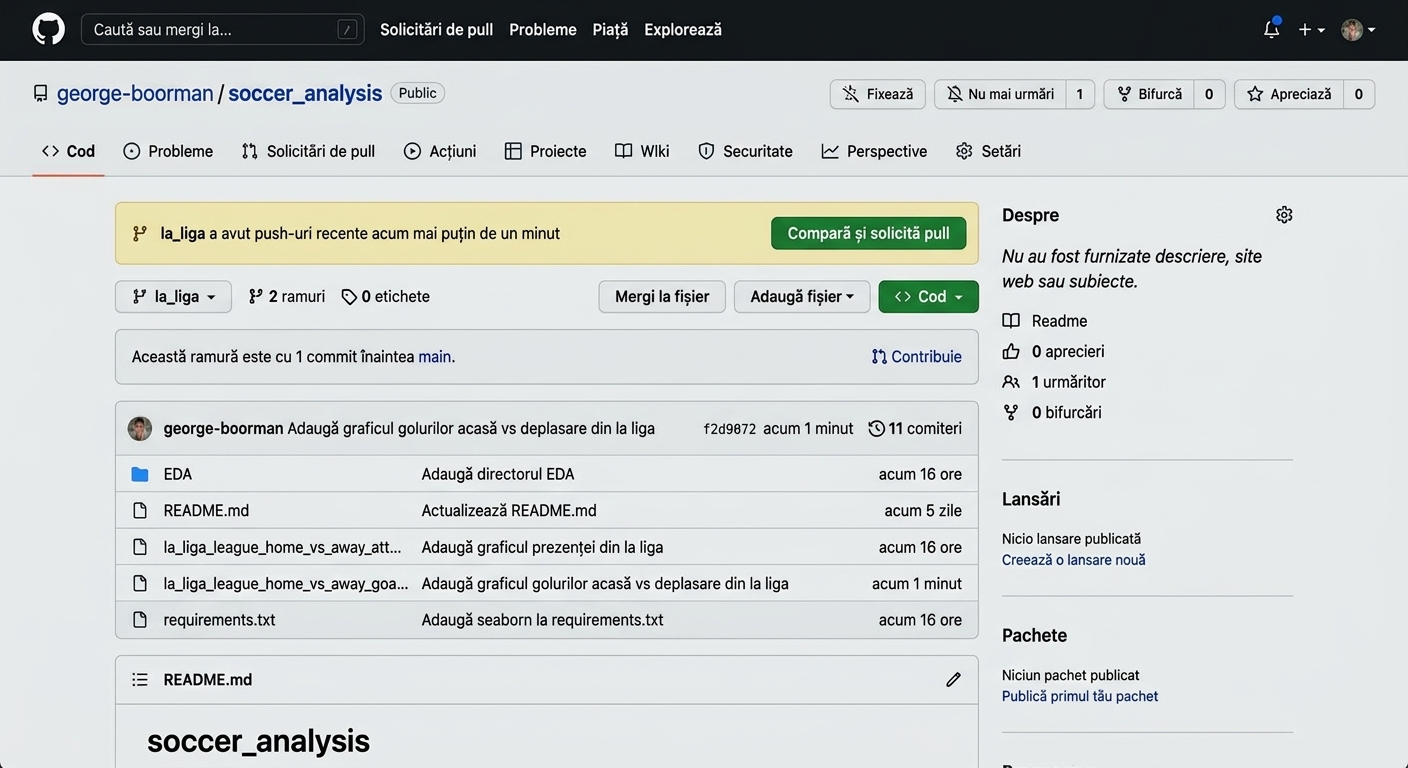
Task: Open the user avatar menu
Action: [x=1358, y=30]
